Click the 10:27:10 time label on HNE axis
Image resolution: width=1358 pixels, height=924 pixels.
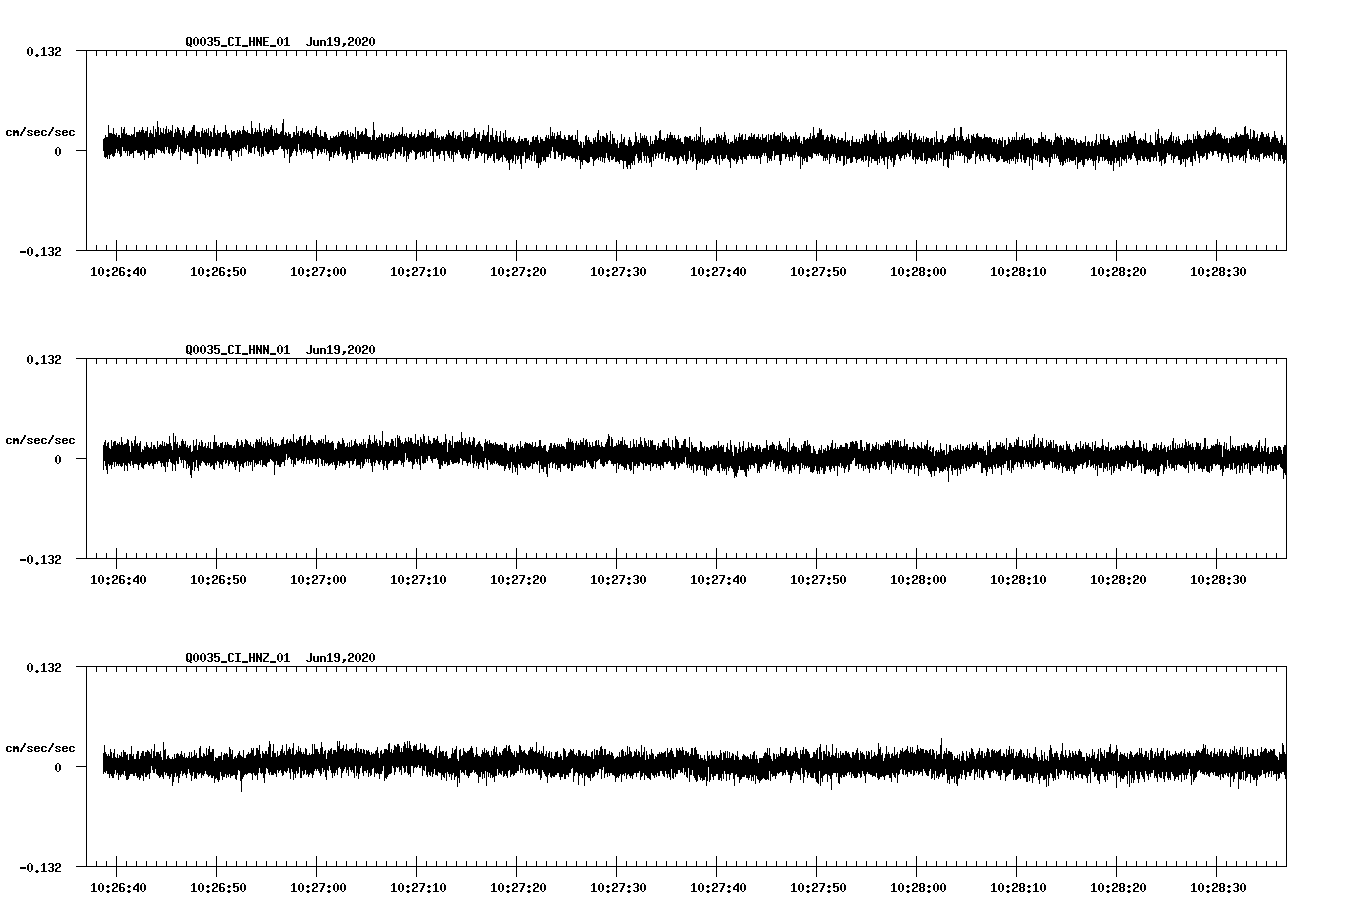(418, 272)
